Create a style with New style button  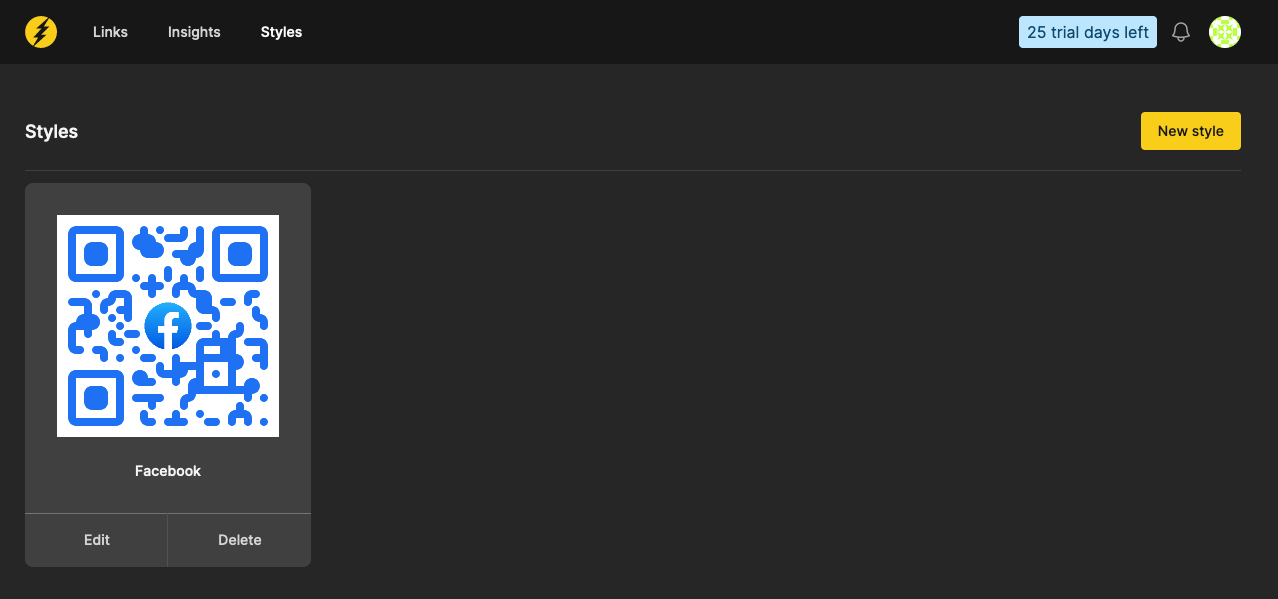click(1190, 131)
